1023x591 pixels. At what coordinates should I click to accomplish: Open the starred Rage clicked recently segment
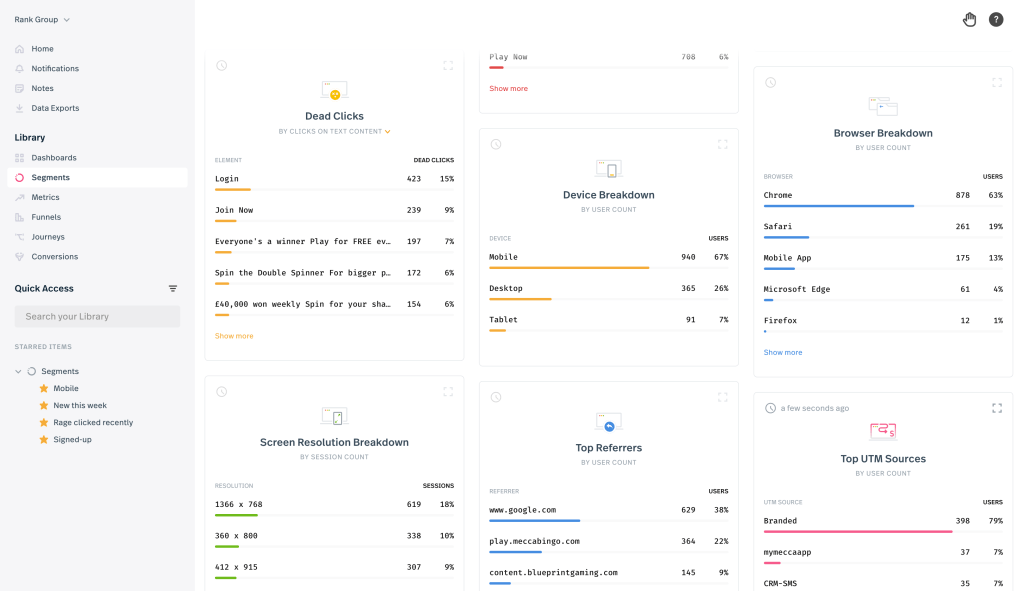[93, 422]
